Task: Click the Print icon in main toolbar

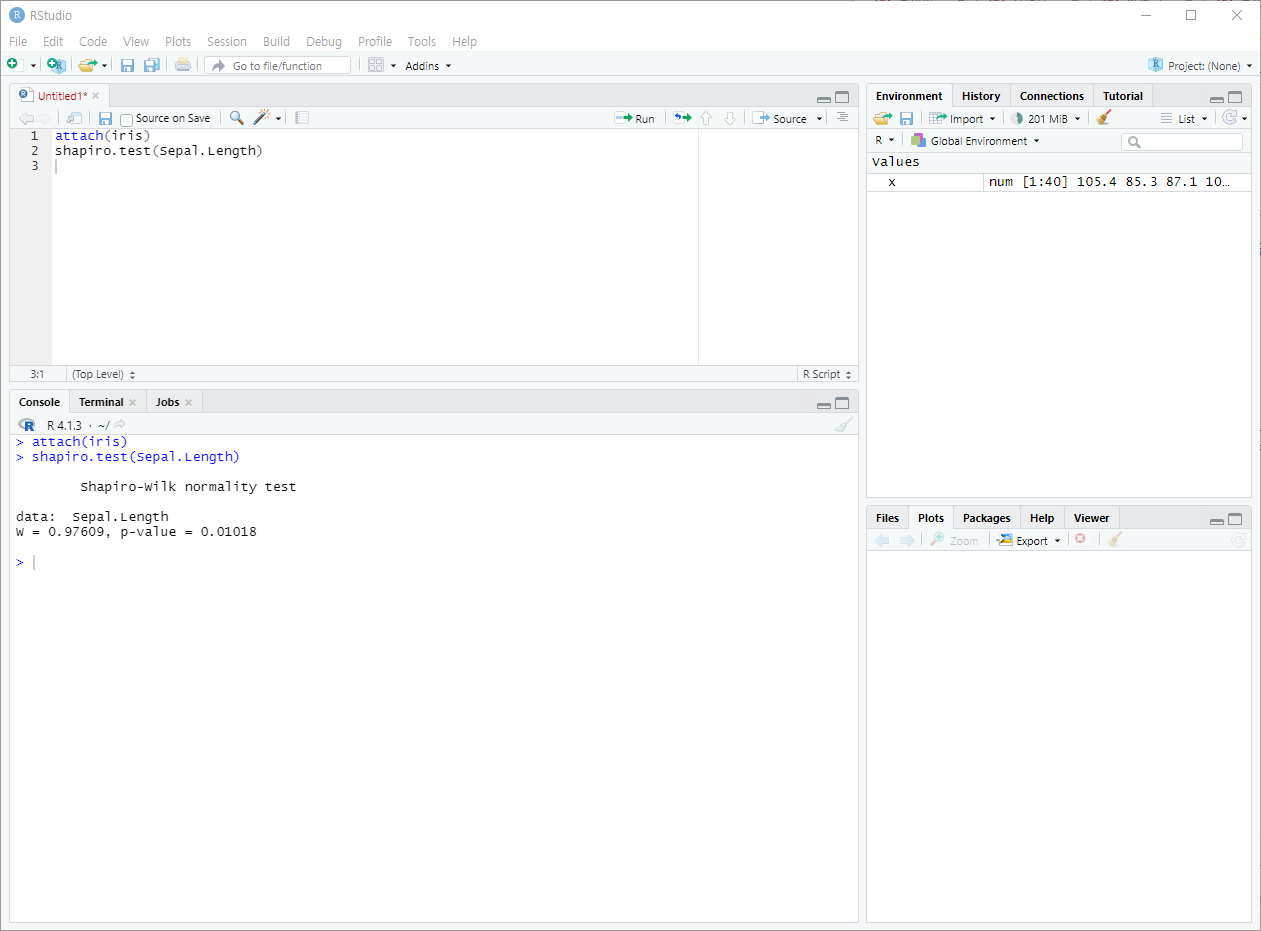Action: 182,65
